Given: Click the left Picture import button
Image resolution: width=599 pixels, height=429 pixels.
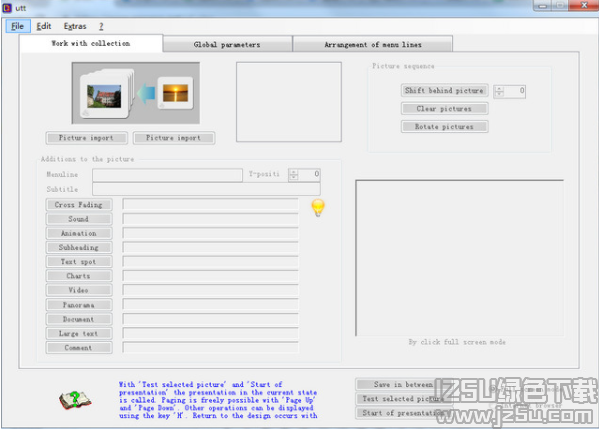Looking at the screenshot, I should pos(86,138).
